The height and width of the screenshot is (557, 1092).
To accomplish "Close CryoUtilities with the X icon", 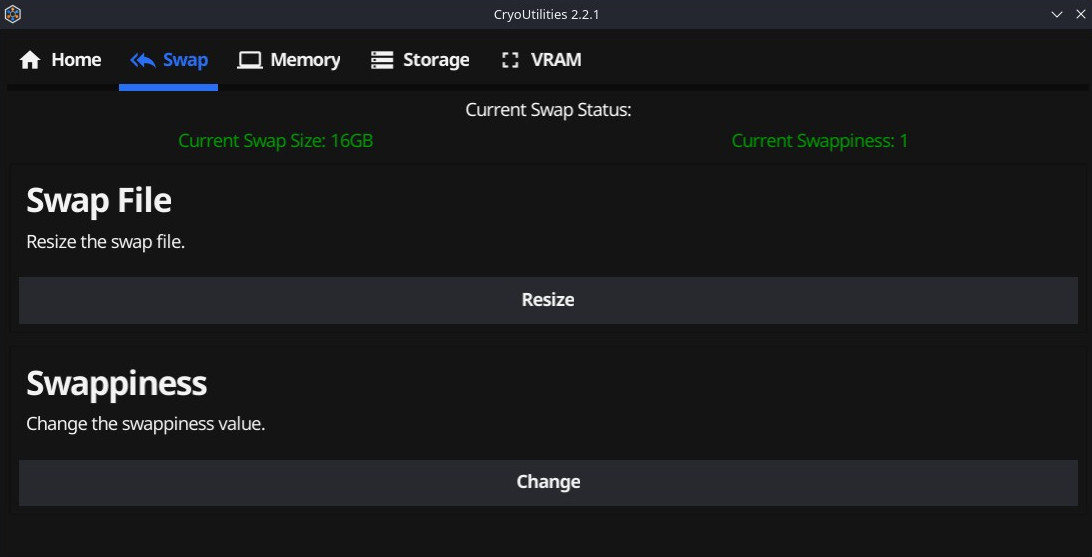I will (x=1080, y=14).
